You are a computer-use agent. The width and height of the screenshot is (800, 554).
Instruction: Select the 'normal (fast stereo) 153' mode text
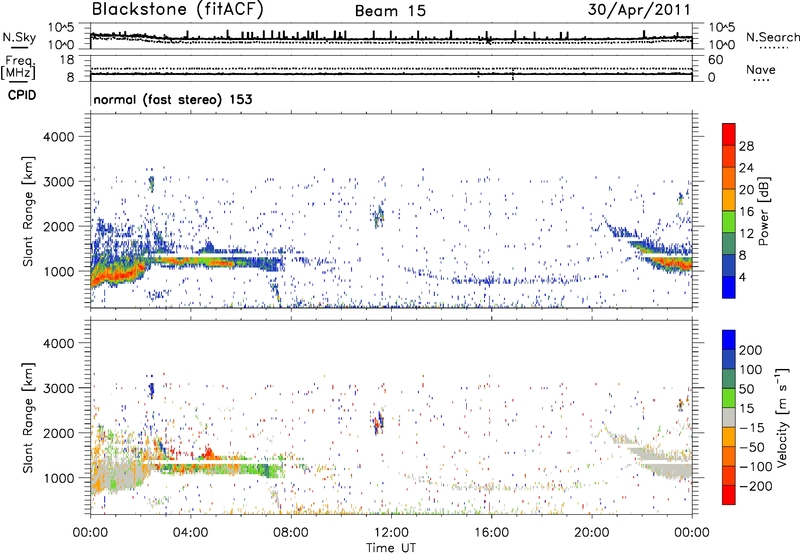(173, 100)
